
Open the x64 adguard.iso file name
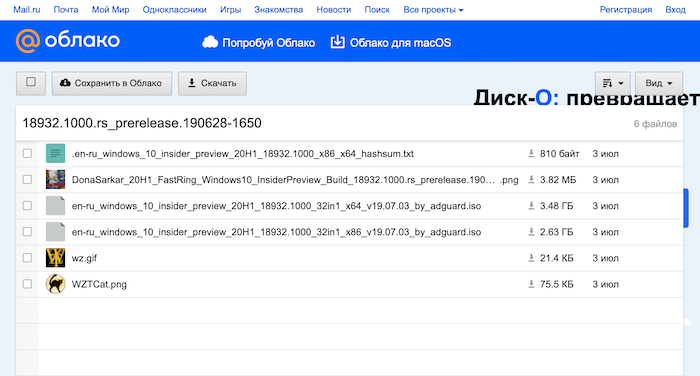click(x=276, y=206)
